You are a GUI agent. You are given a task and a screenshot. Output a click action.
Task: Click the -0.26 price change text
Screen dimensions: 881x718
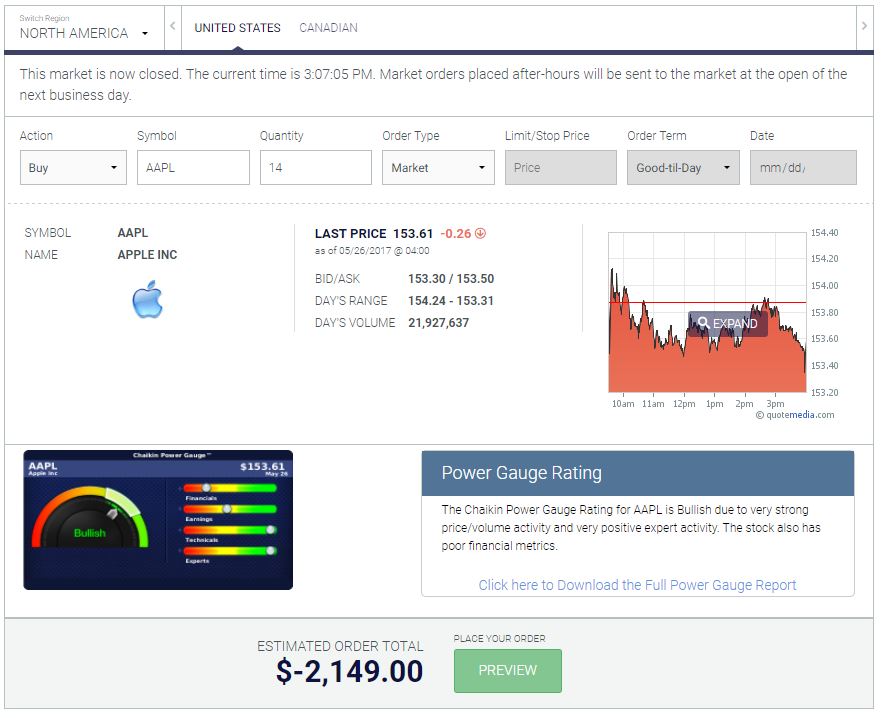click(x=456, y=234)
